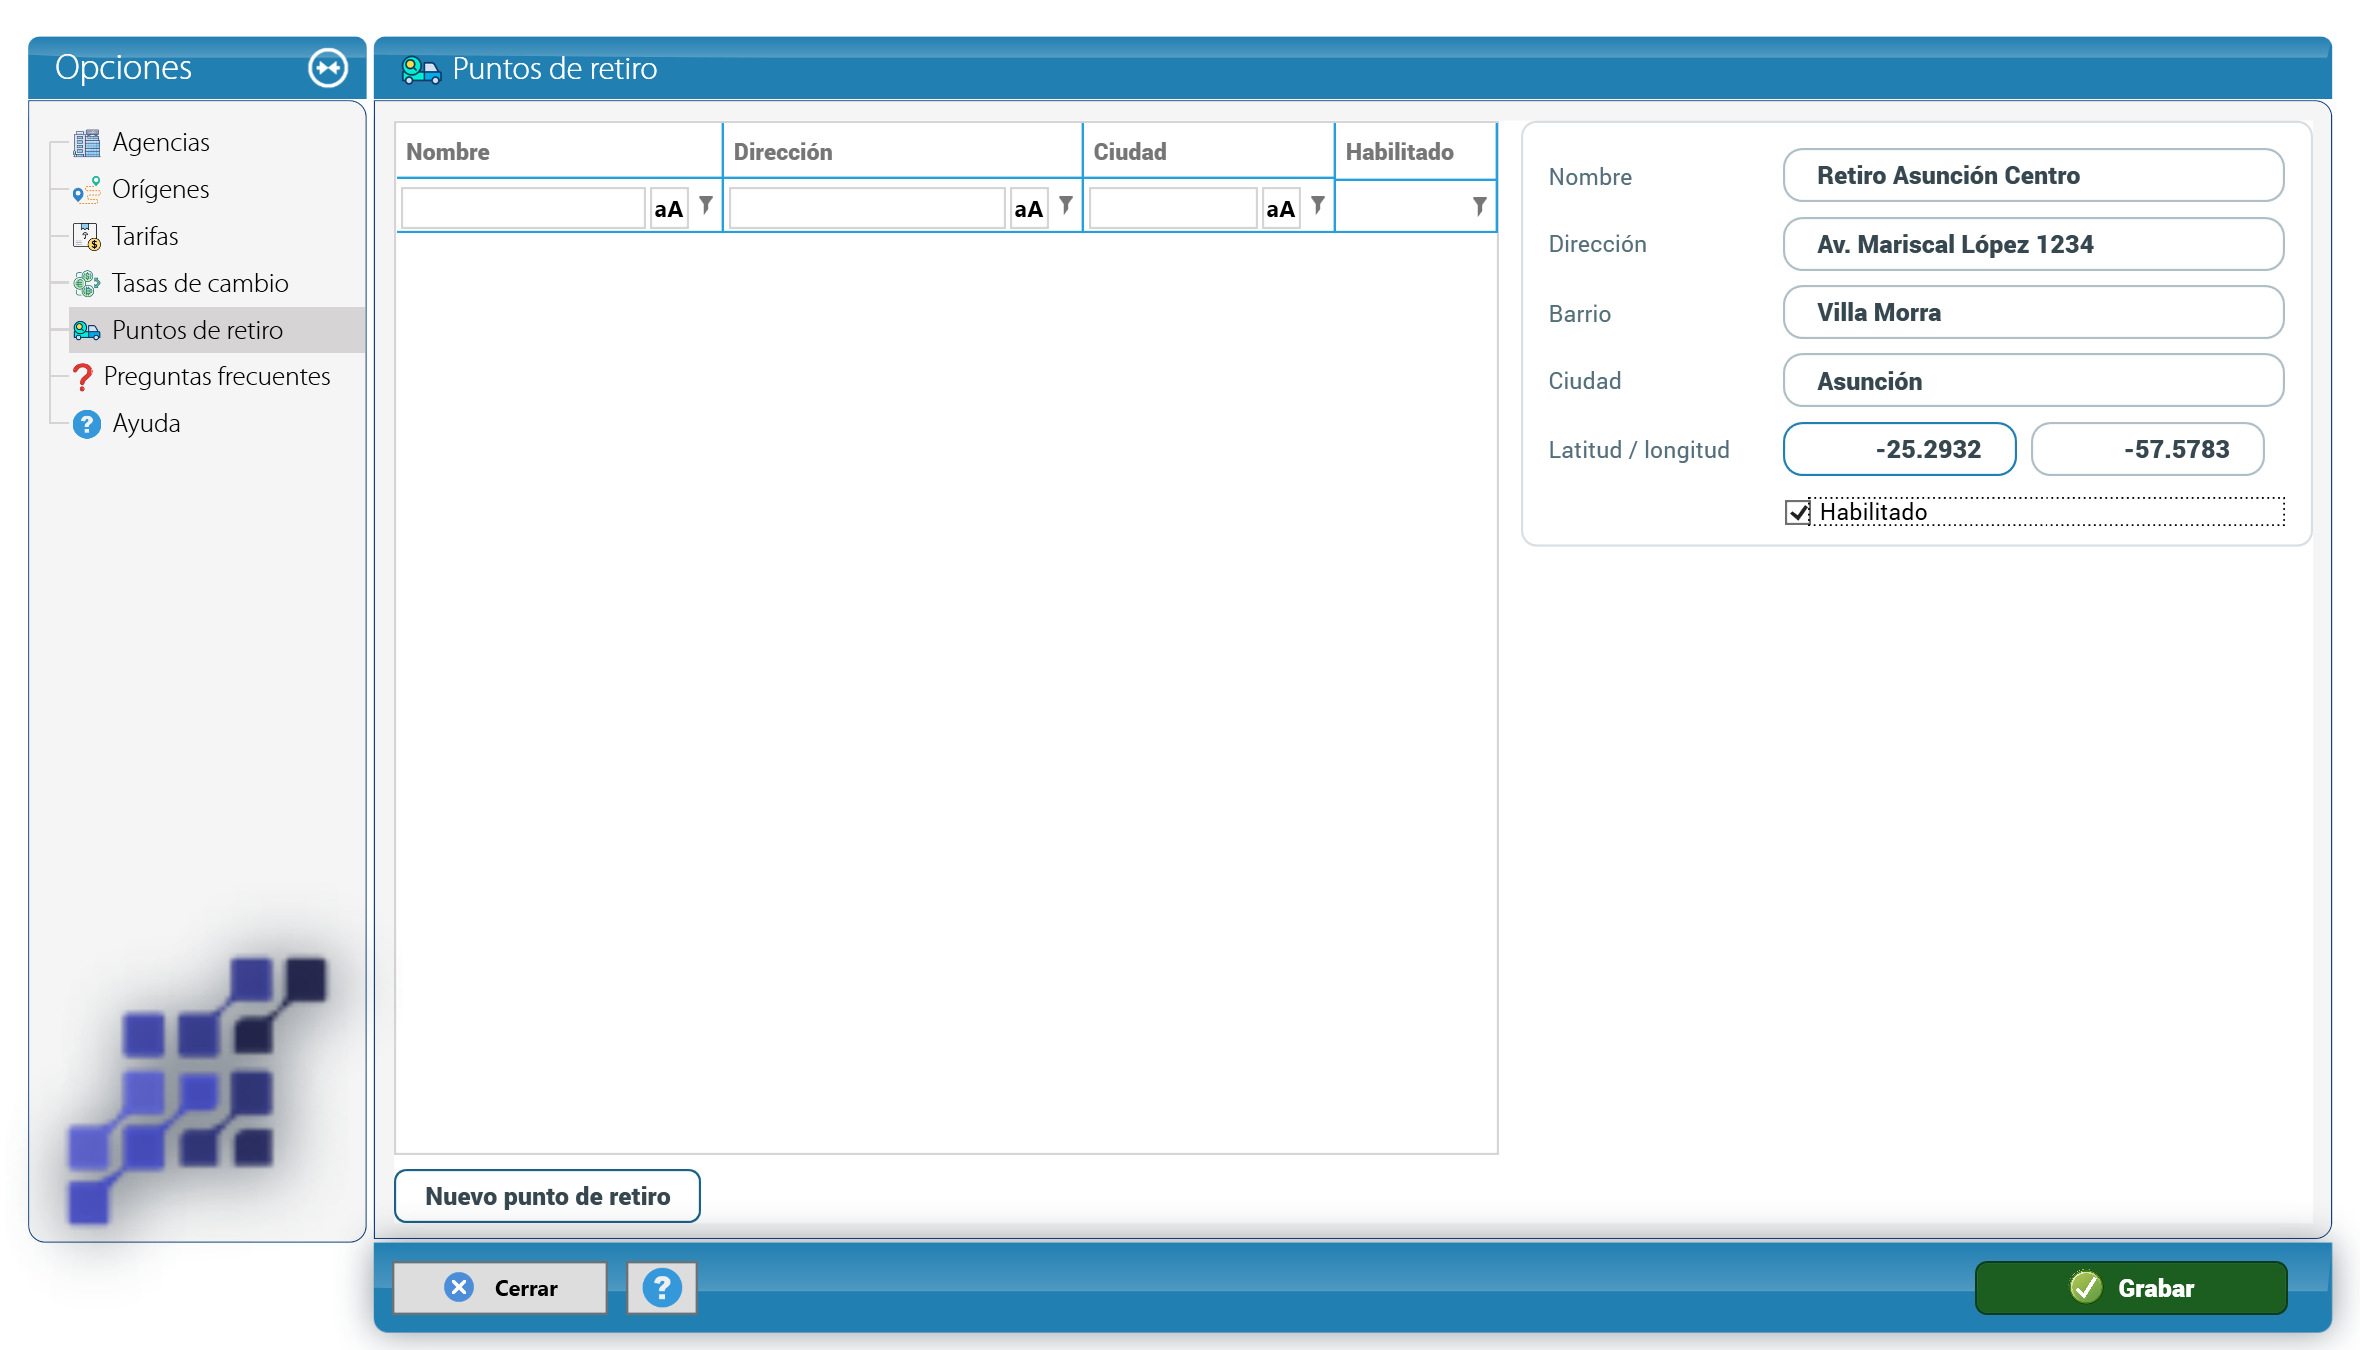This screenshot has height=1350, width=2360.
Task: Open the Dirección column filter funnel
Action: [x=1066, y=205]
